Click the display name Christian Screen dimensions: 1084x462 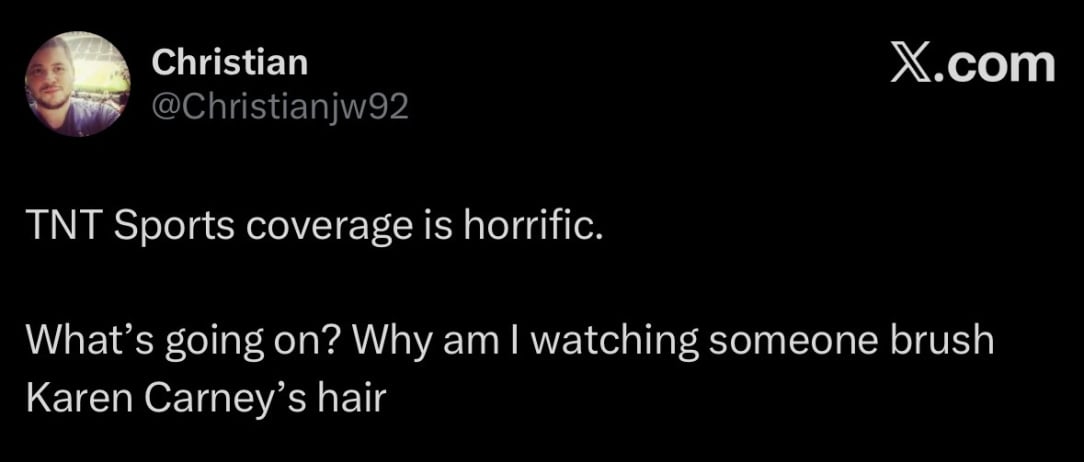[230, 63]
